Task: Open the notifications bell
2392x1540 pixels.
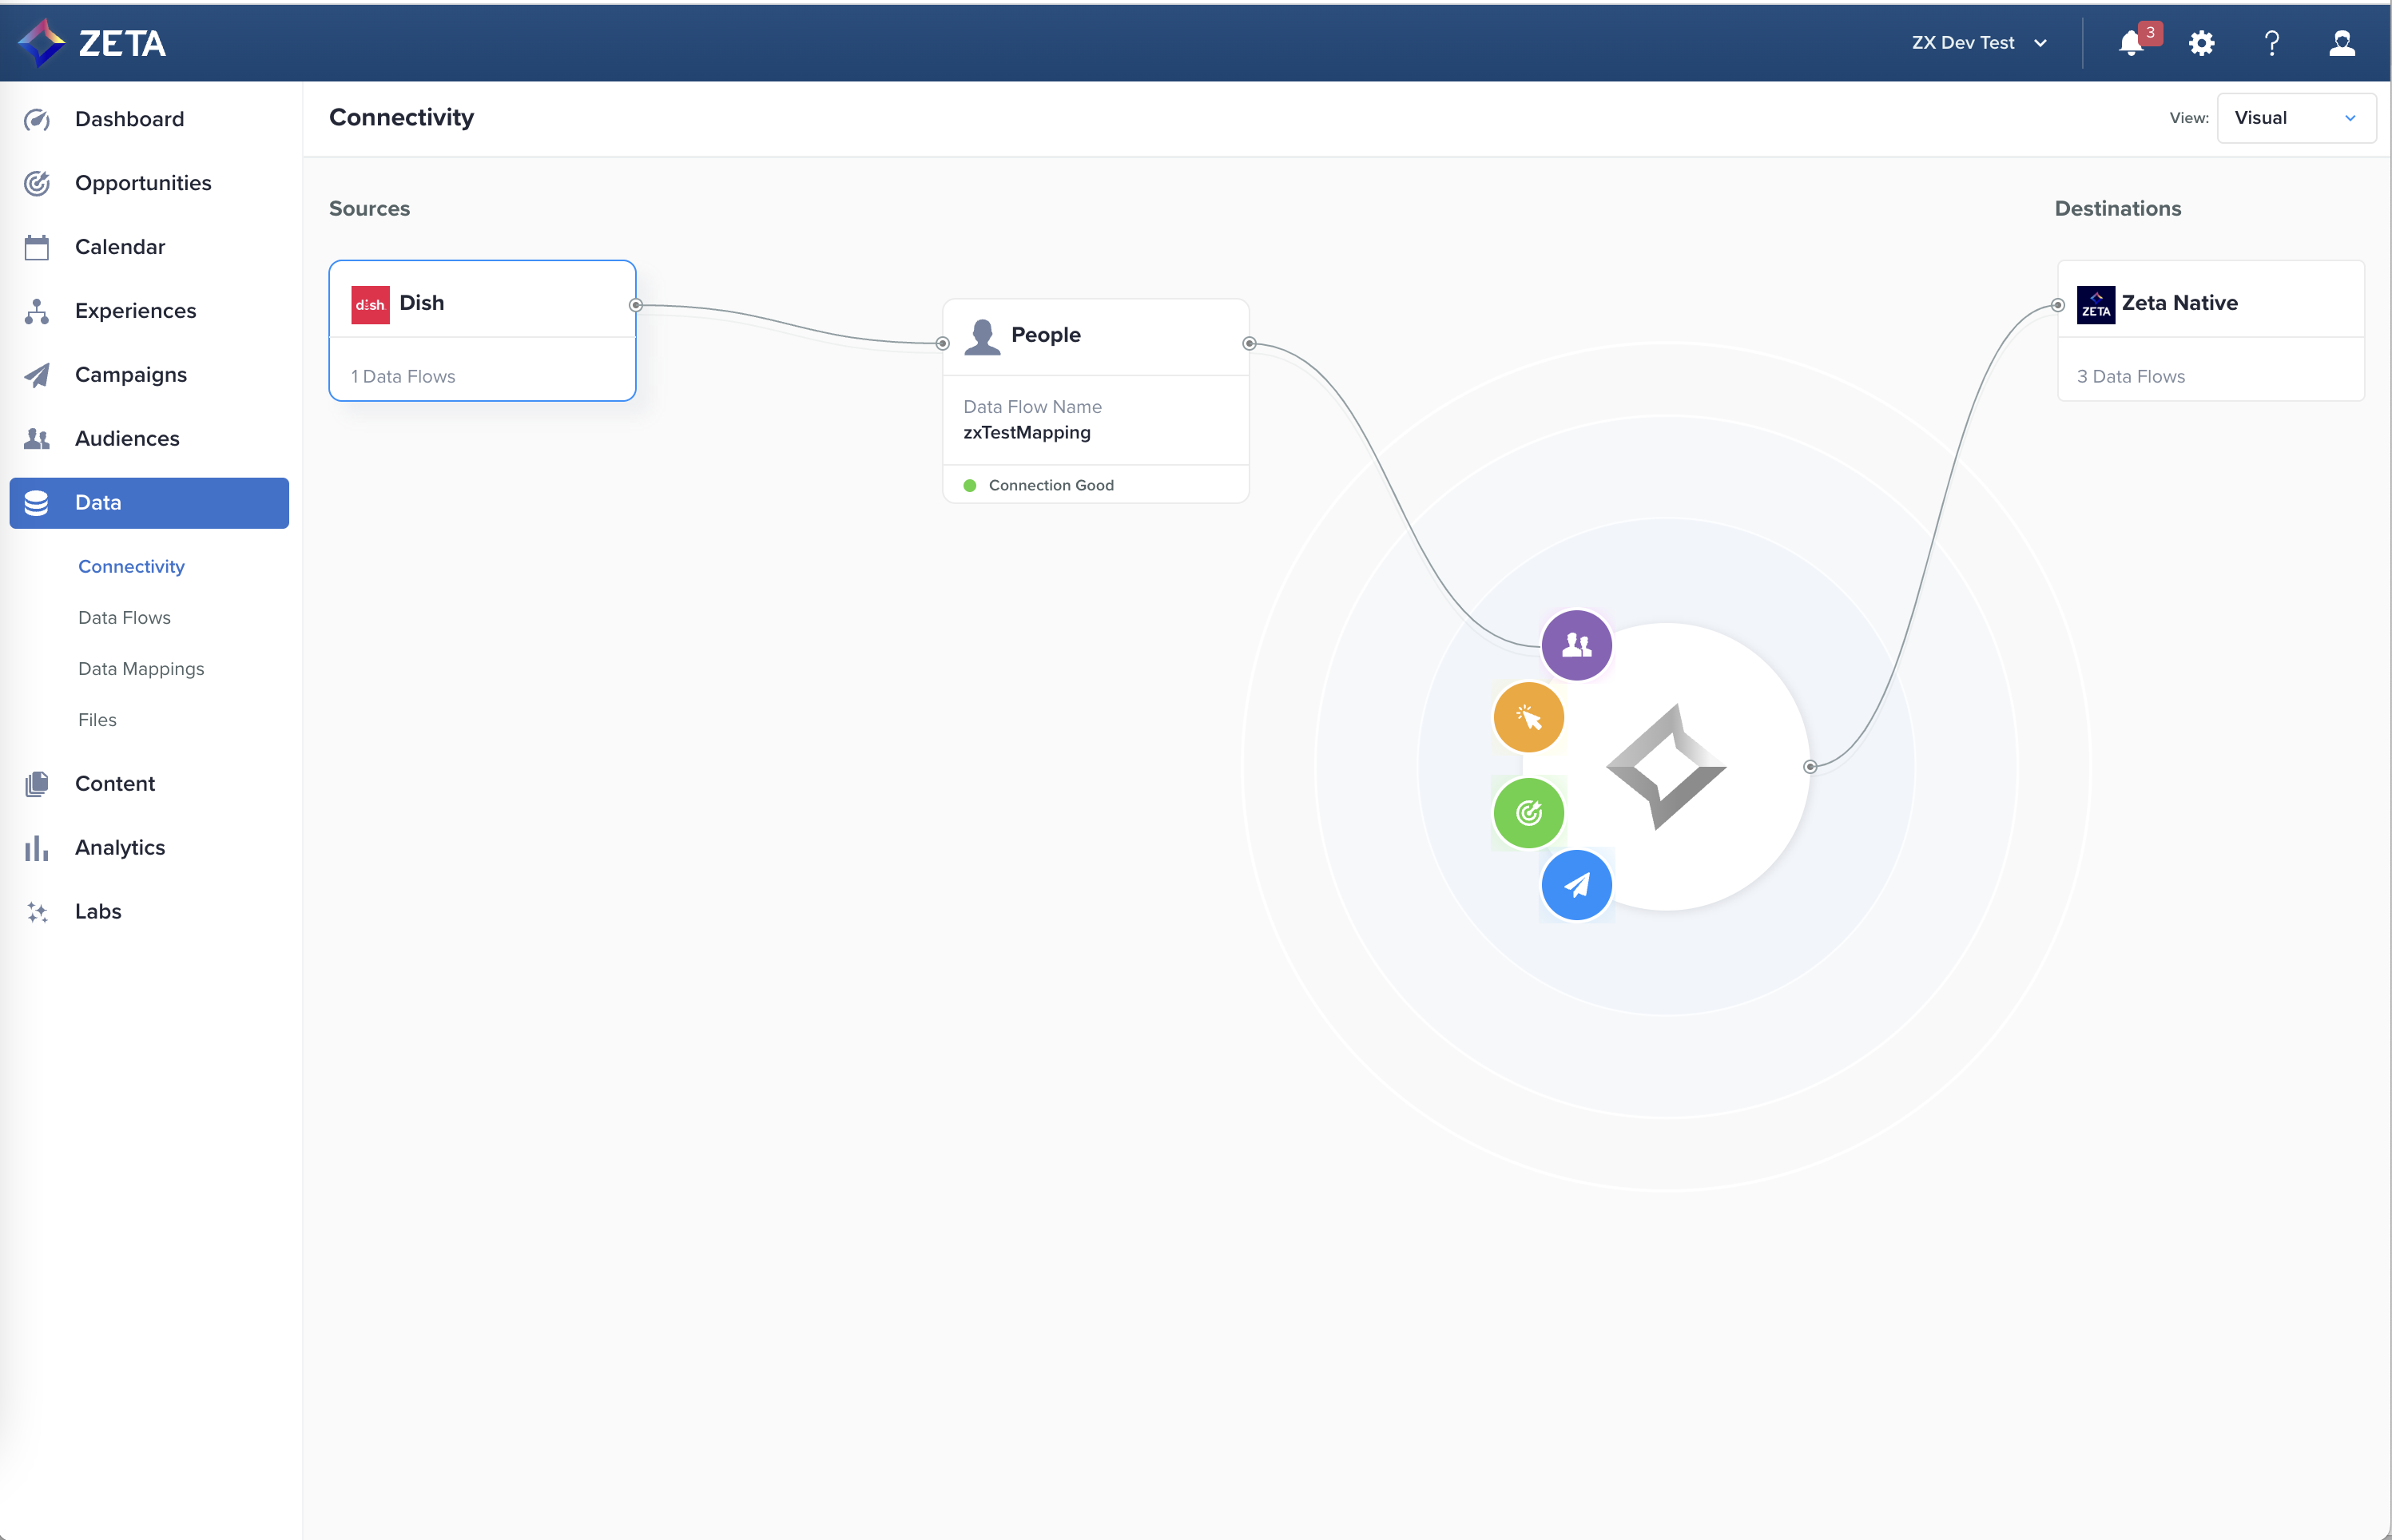Action: 2131,43
